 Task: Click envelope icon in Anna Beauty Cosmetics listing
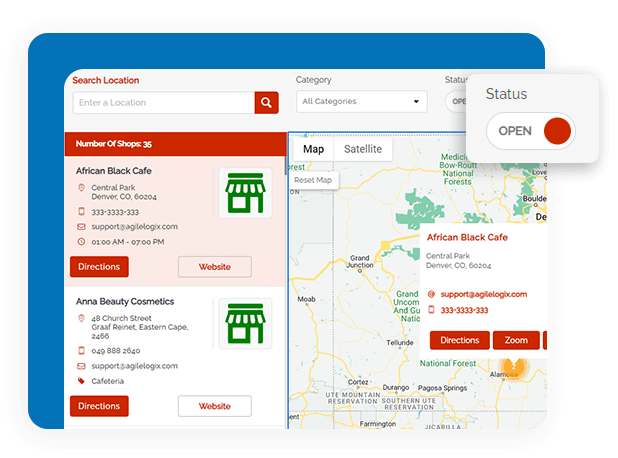pos(81,366)
